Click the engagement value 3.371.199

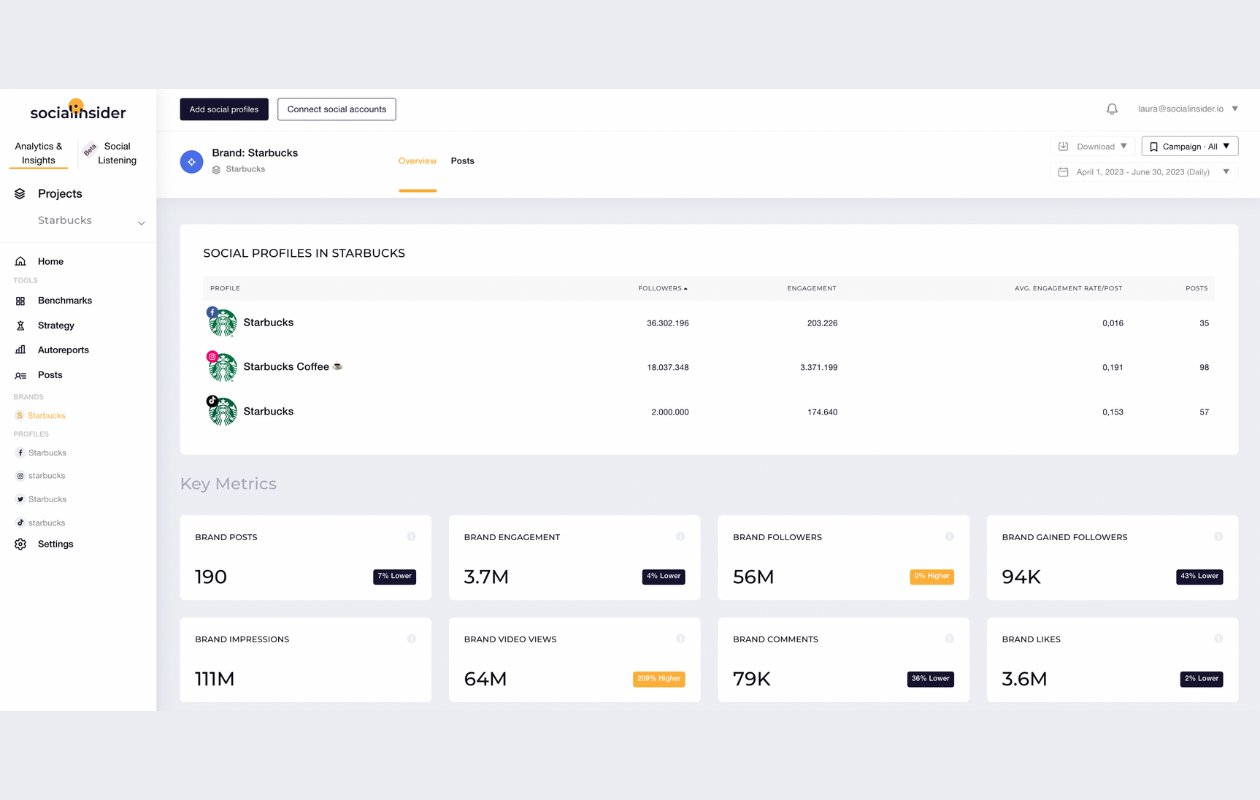point(819,367)
